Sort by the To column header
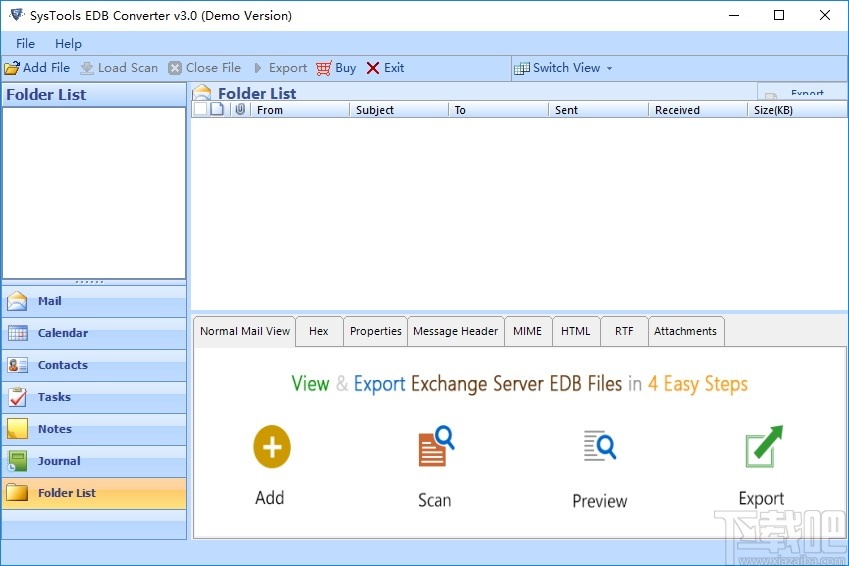The image size is (849, 566). [499, 110]
